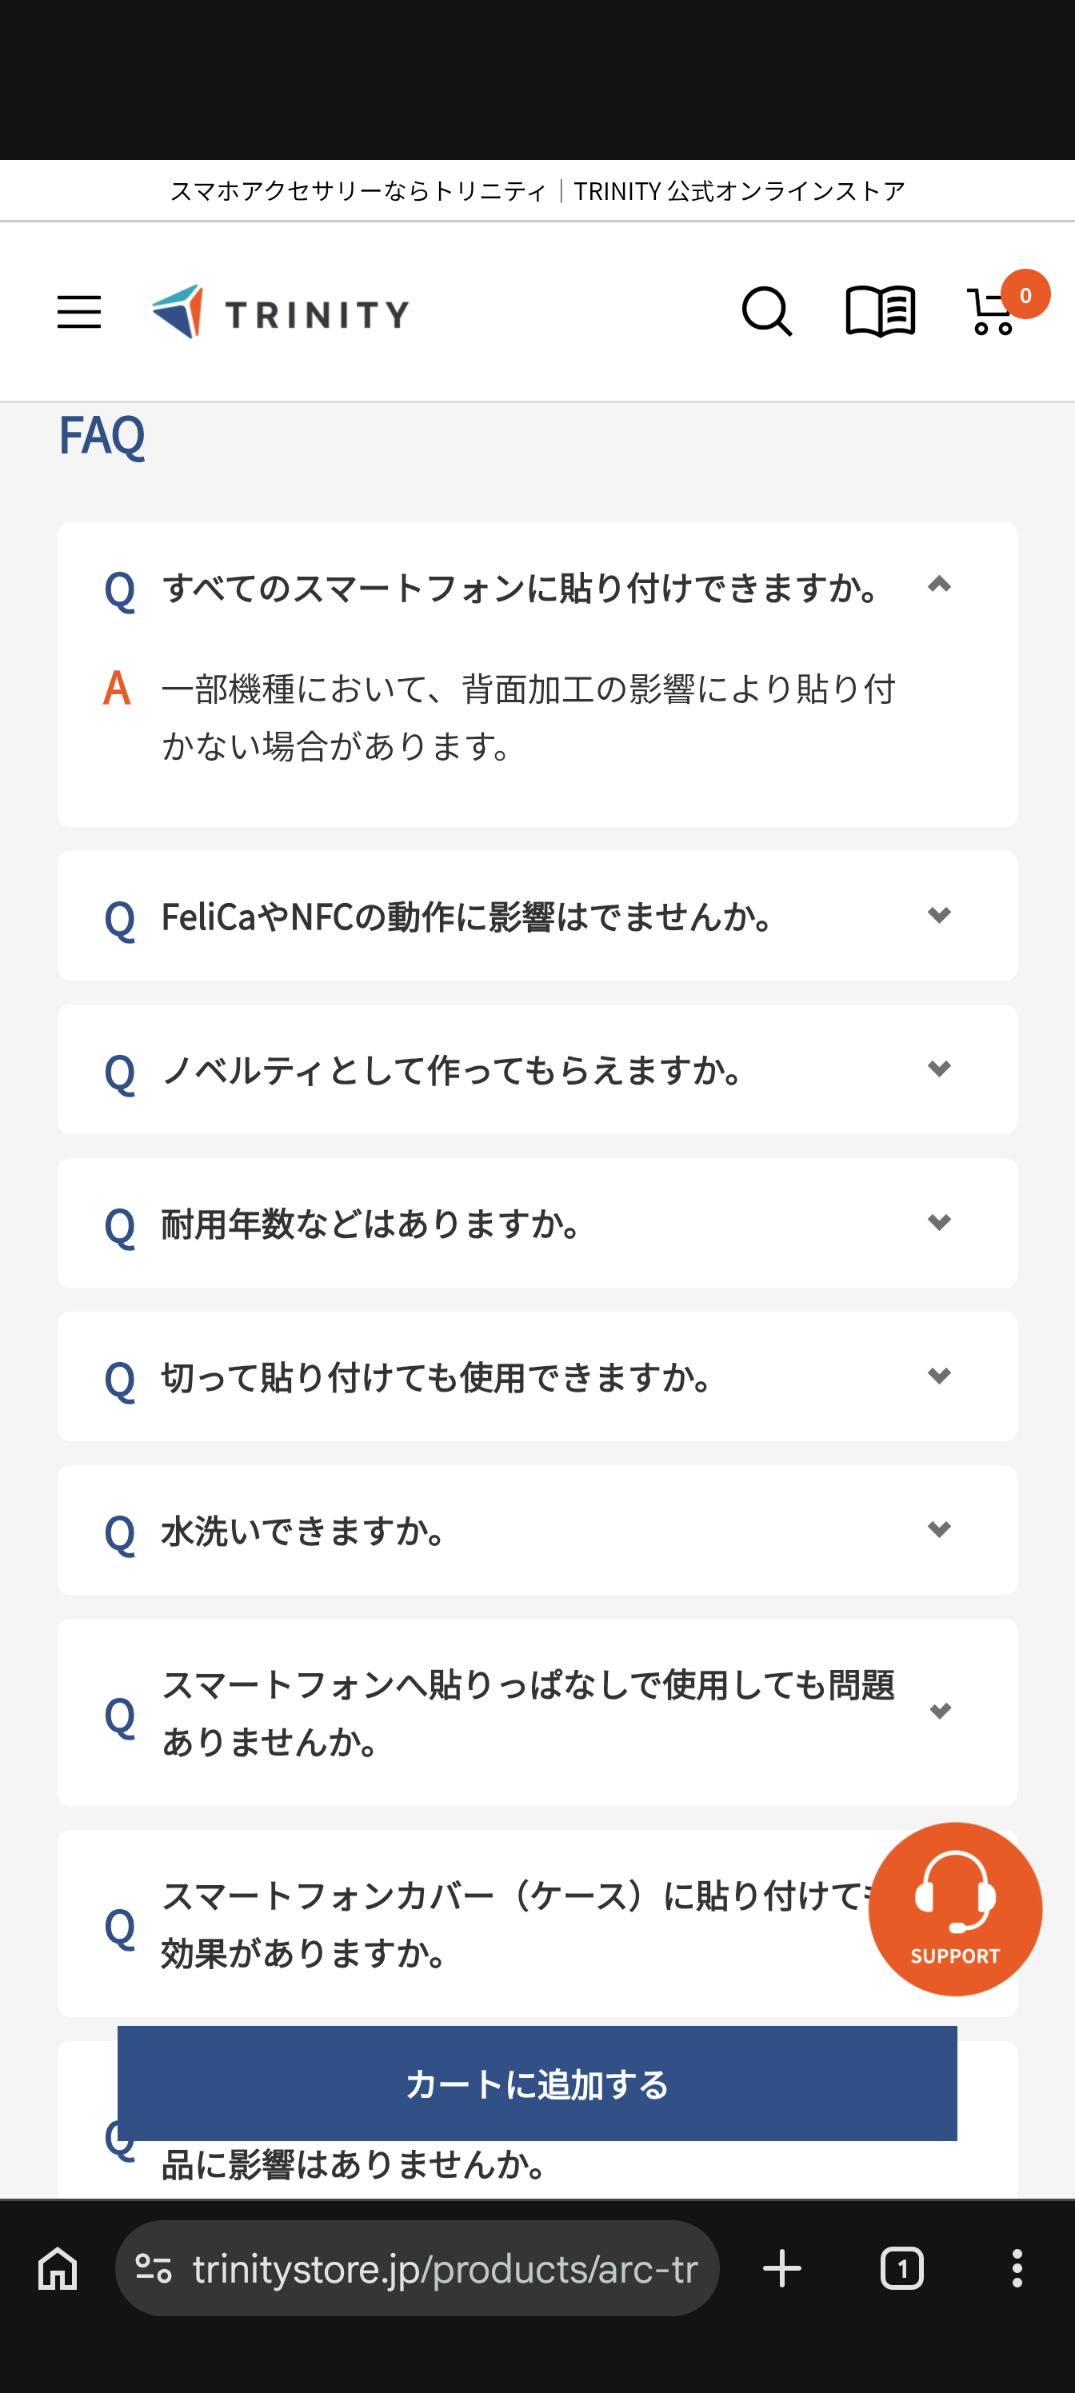Open a new browser tab

click(x=782, y=2268)
